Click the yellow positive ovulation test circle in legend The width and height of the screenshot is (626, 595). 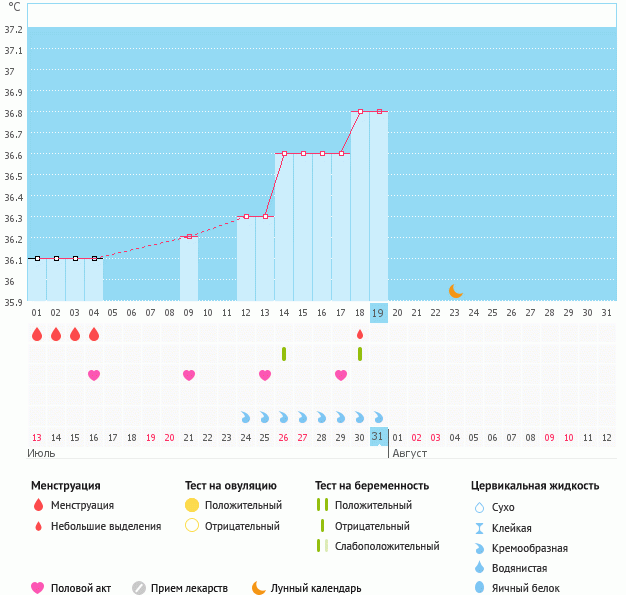(x=192, y=505)
